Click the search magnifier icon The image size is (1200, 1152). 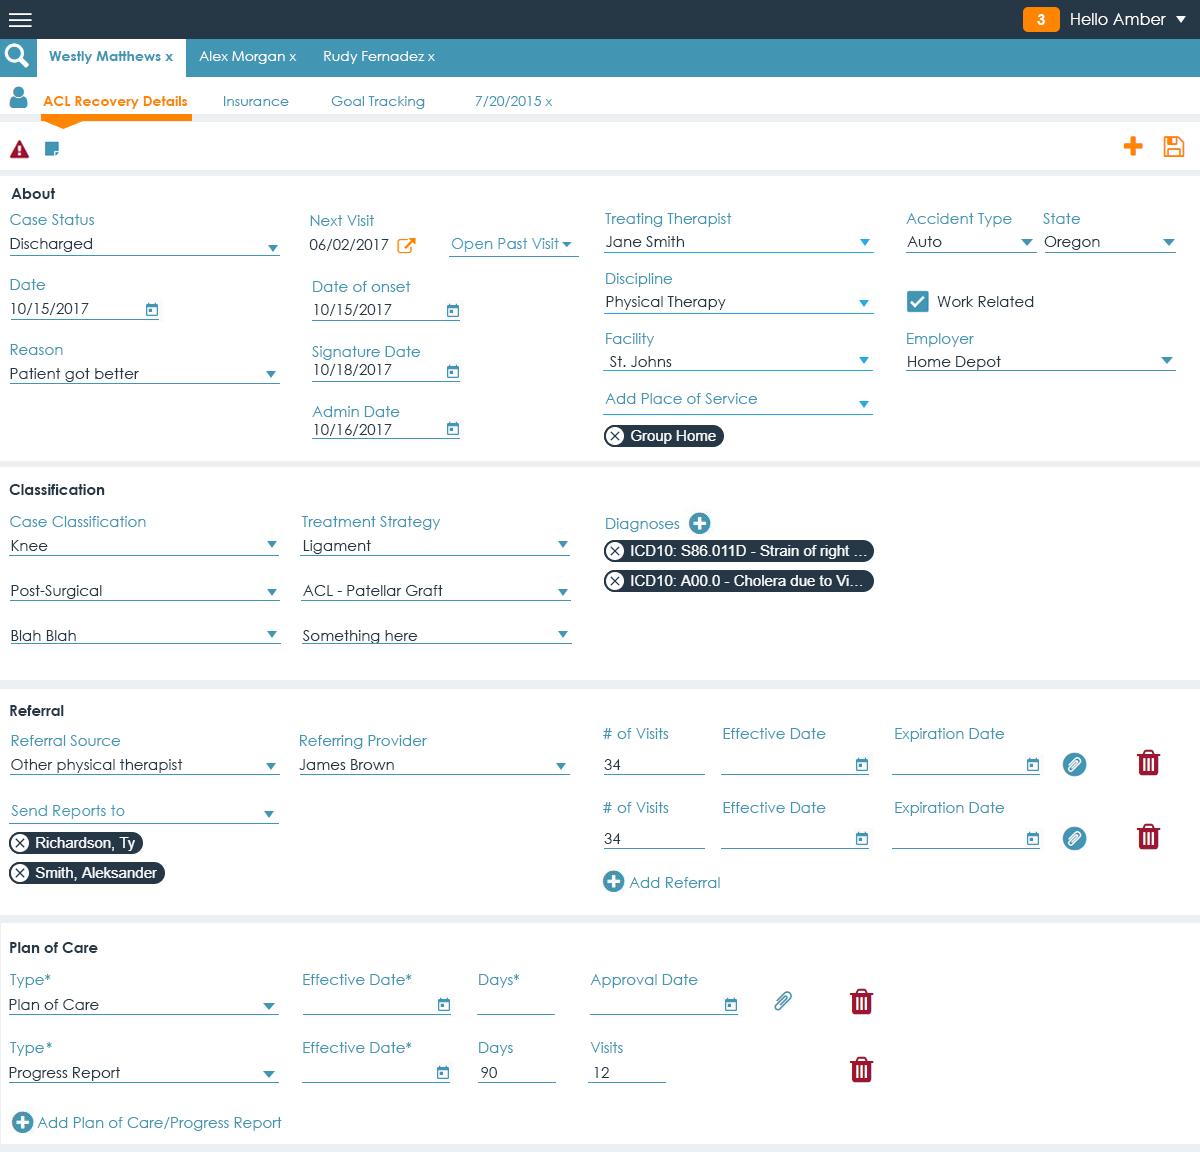[x=17, y=56]
